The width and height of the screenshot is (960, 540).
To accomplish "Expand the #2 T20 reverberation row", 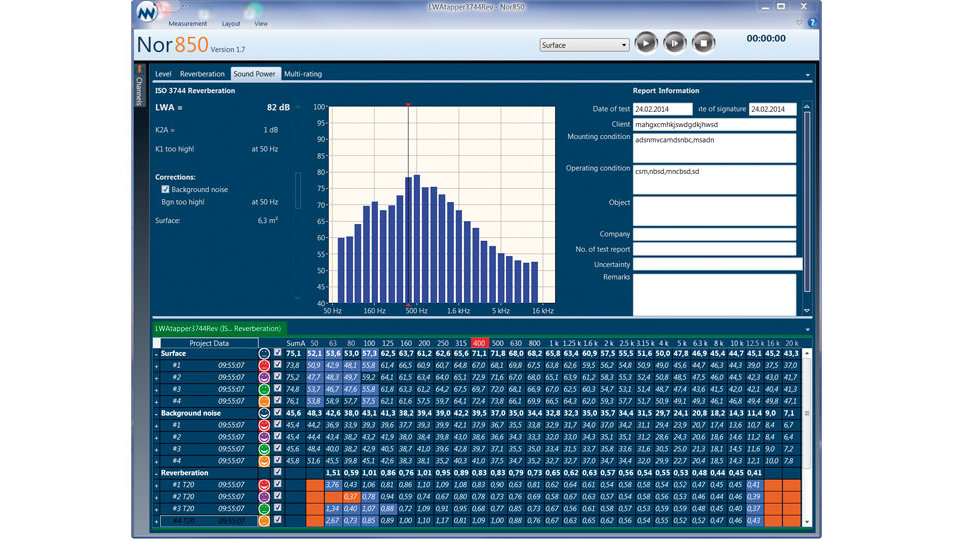I will pyautogui.click(x=156, y=497).
